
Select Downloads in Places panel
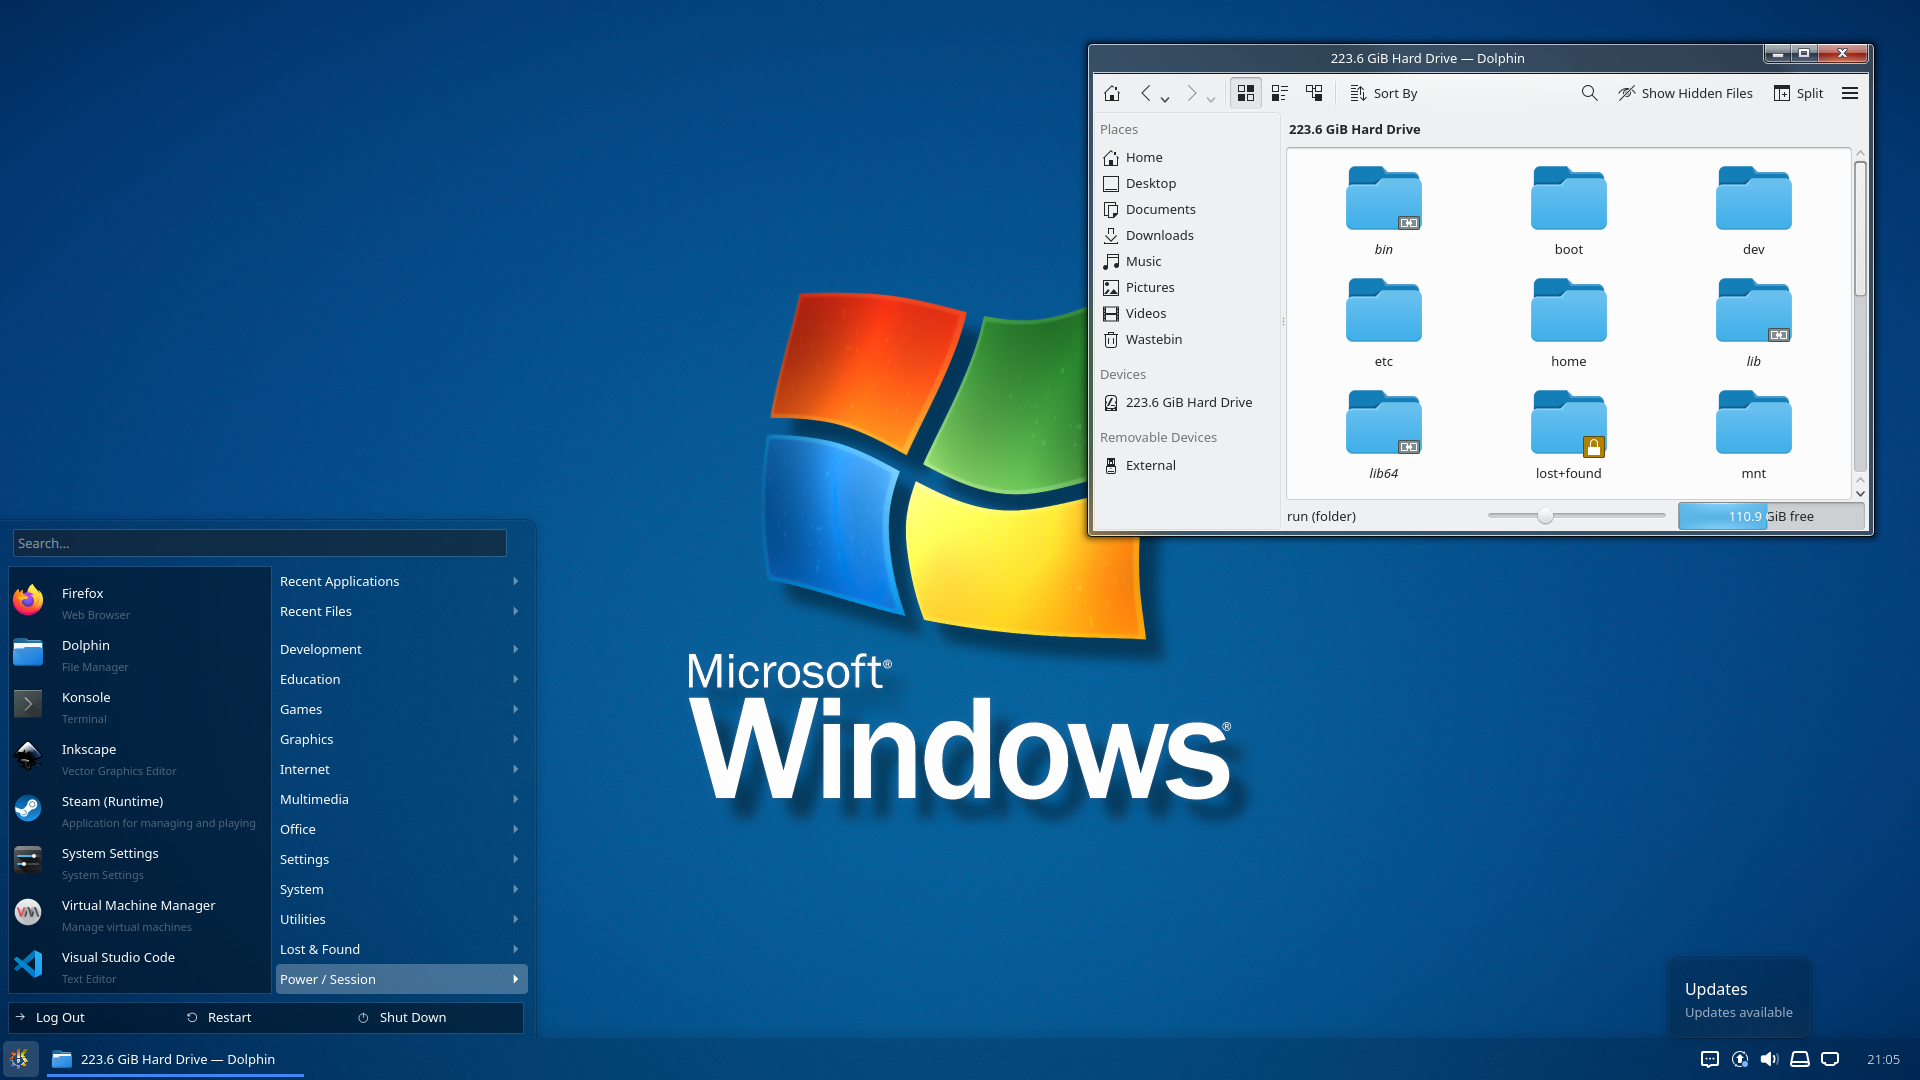click(x=1186, y=235)
